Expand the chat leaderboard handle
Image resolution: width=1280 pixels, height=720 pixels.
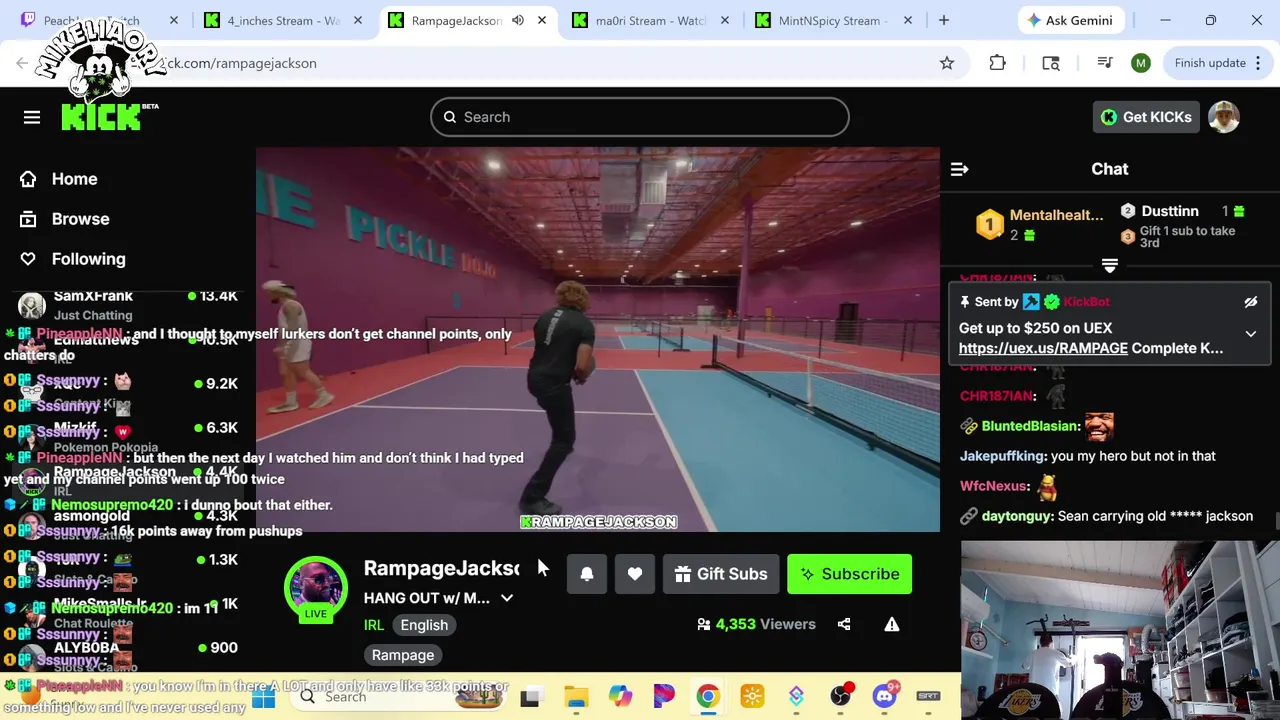(x=1109, y=266)
